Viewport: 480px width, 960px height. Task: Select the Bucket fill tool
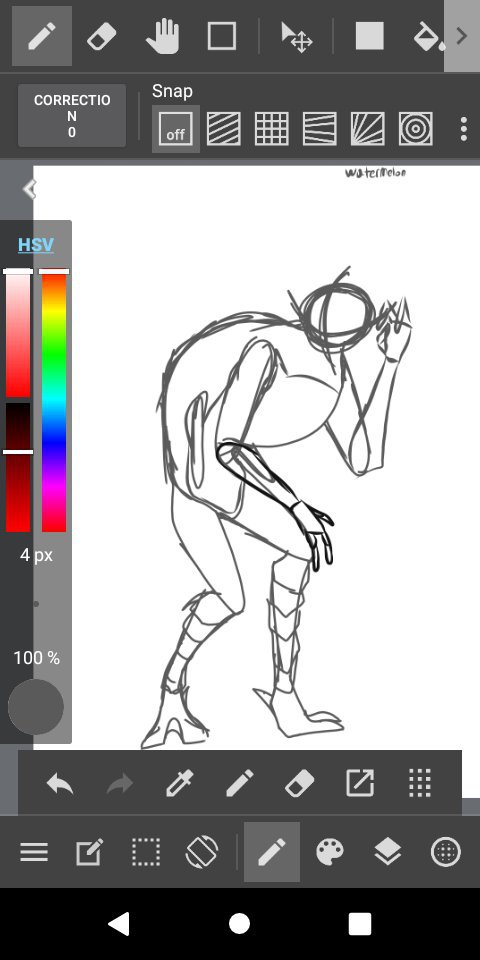click(429, 36)
